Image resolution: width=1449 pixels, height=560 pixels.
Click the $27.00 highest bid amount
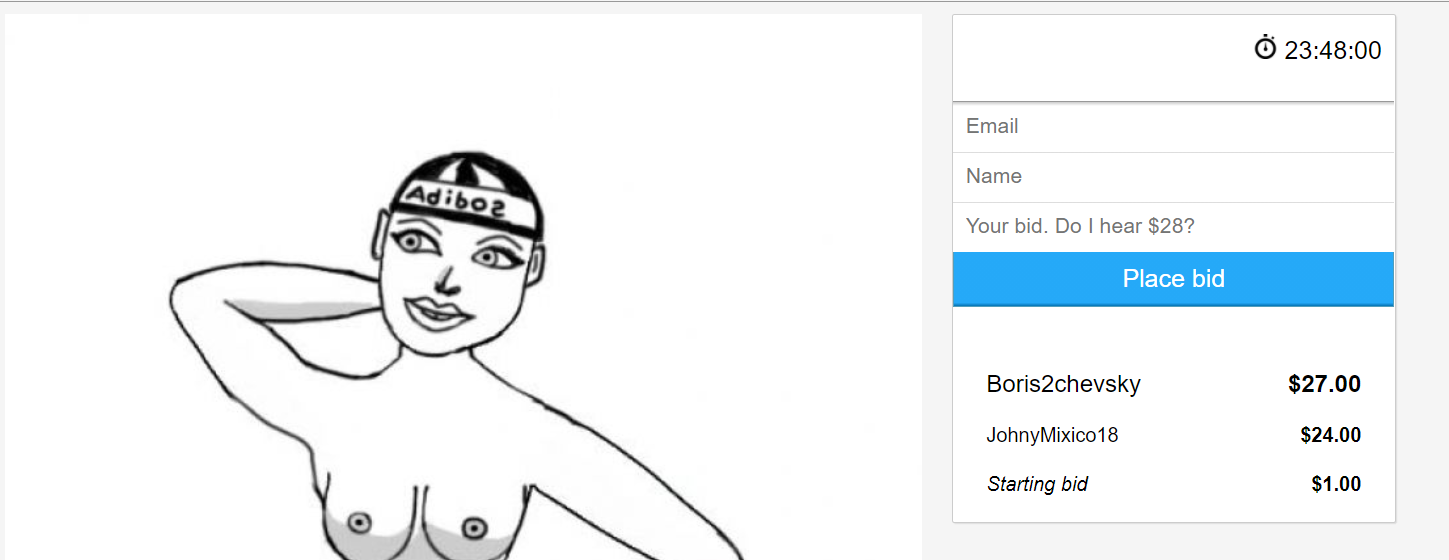coord(1324,384)
